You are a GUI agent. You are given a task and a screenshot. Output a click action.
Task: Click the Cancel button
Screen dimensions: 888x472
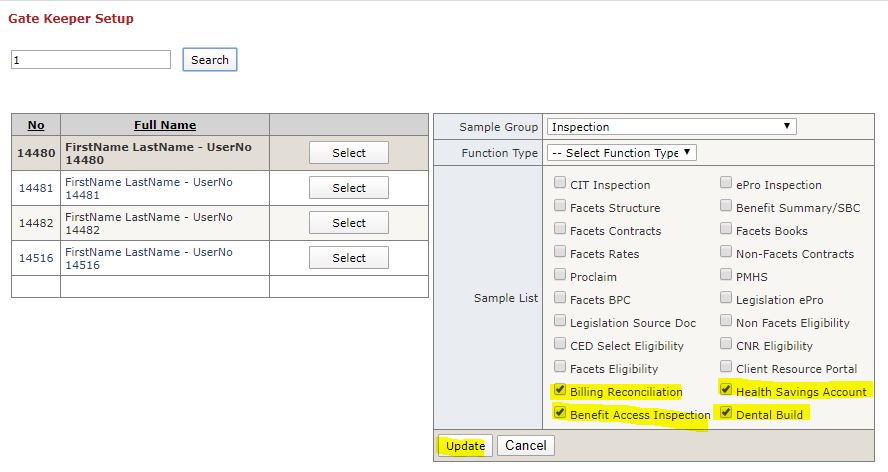pyautogui.click(x=525, y=446)
